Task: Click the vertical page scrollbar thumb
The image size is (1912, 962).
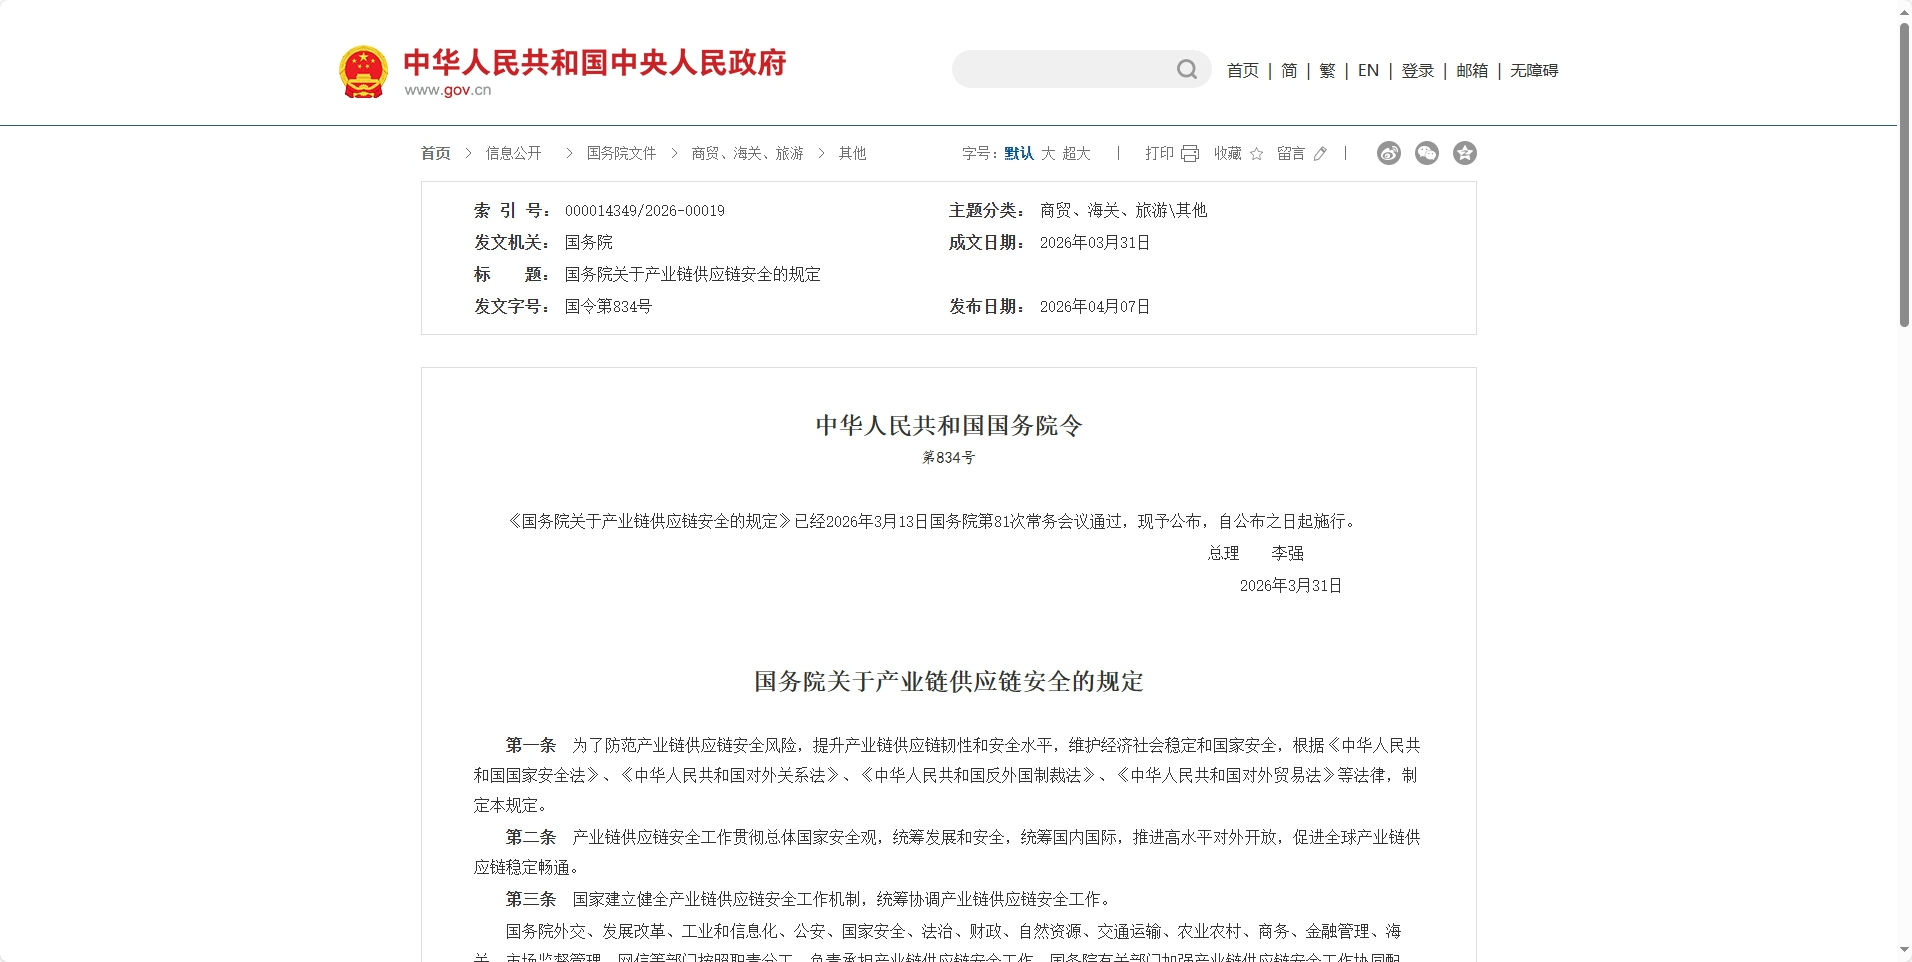Action: 1904,175
